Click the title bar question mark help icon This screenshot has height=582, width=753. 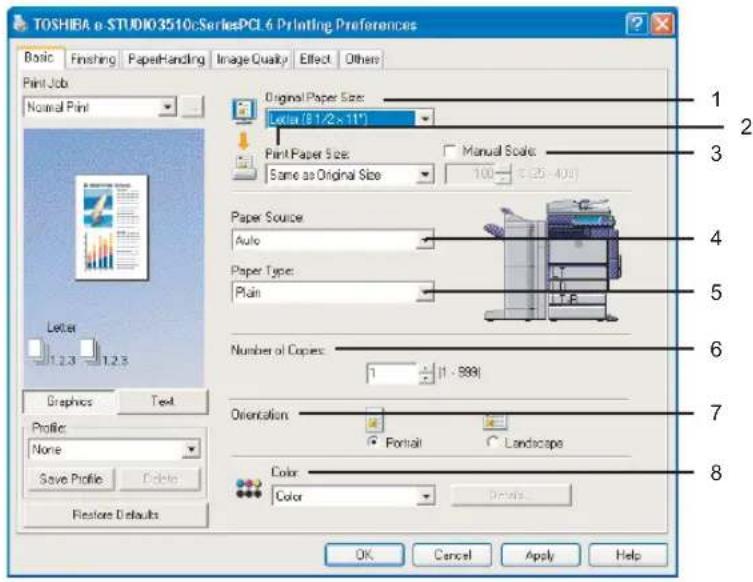pos(636,24)
